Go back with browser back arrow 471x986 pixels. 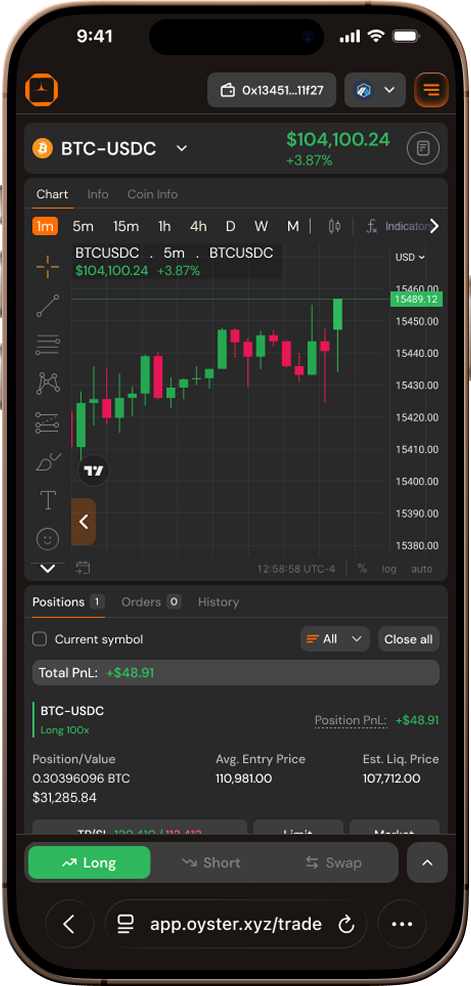69,924
